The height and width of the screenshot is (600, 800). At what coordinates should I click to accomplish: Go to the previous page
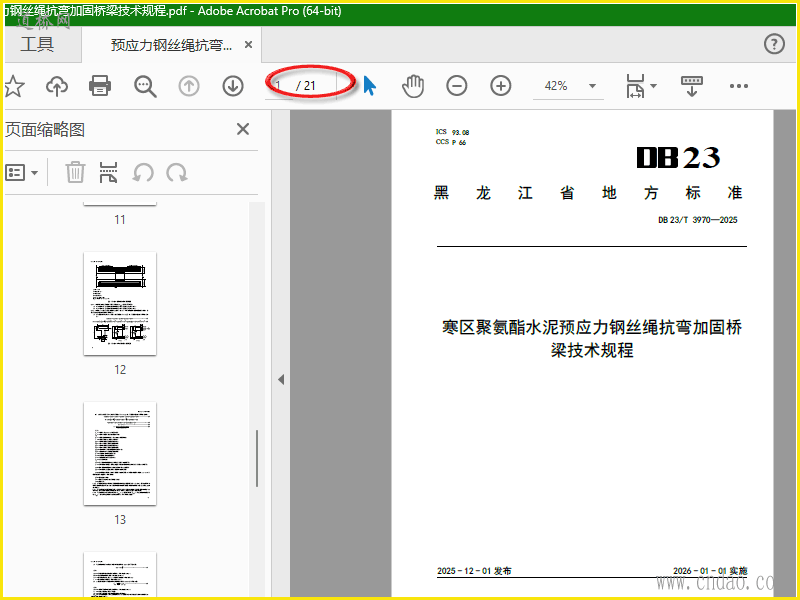189,86
